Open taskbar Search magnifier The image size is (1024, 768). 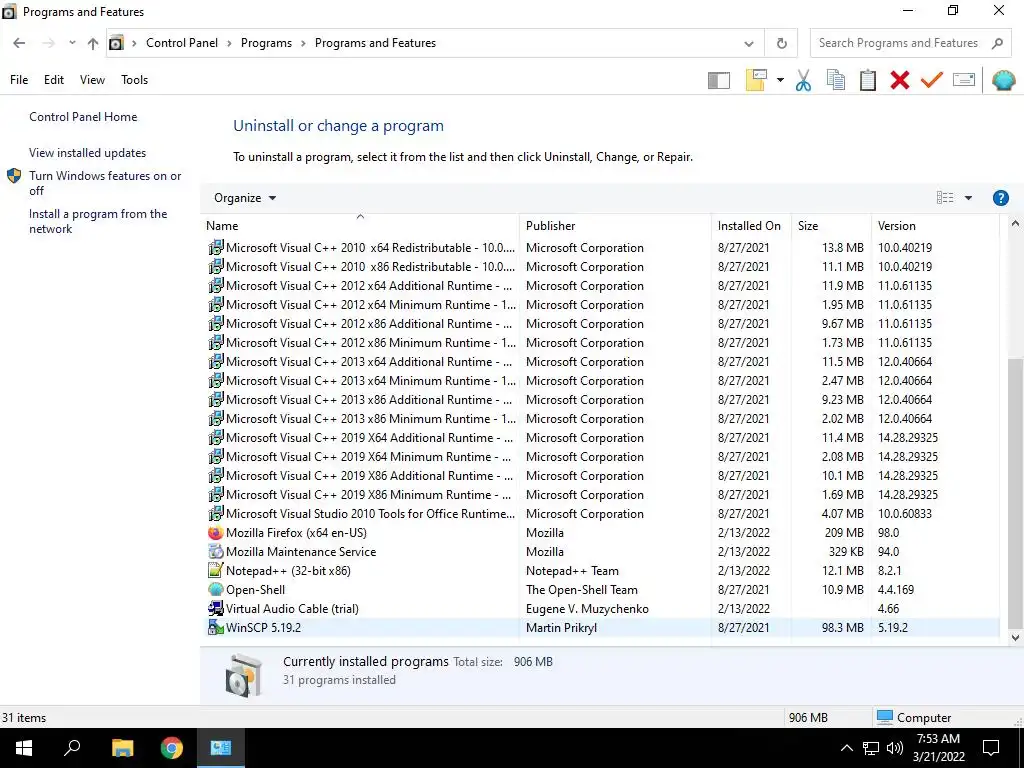point(72,748)
